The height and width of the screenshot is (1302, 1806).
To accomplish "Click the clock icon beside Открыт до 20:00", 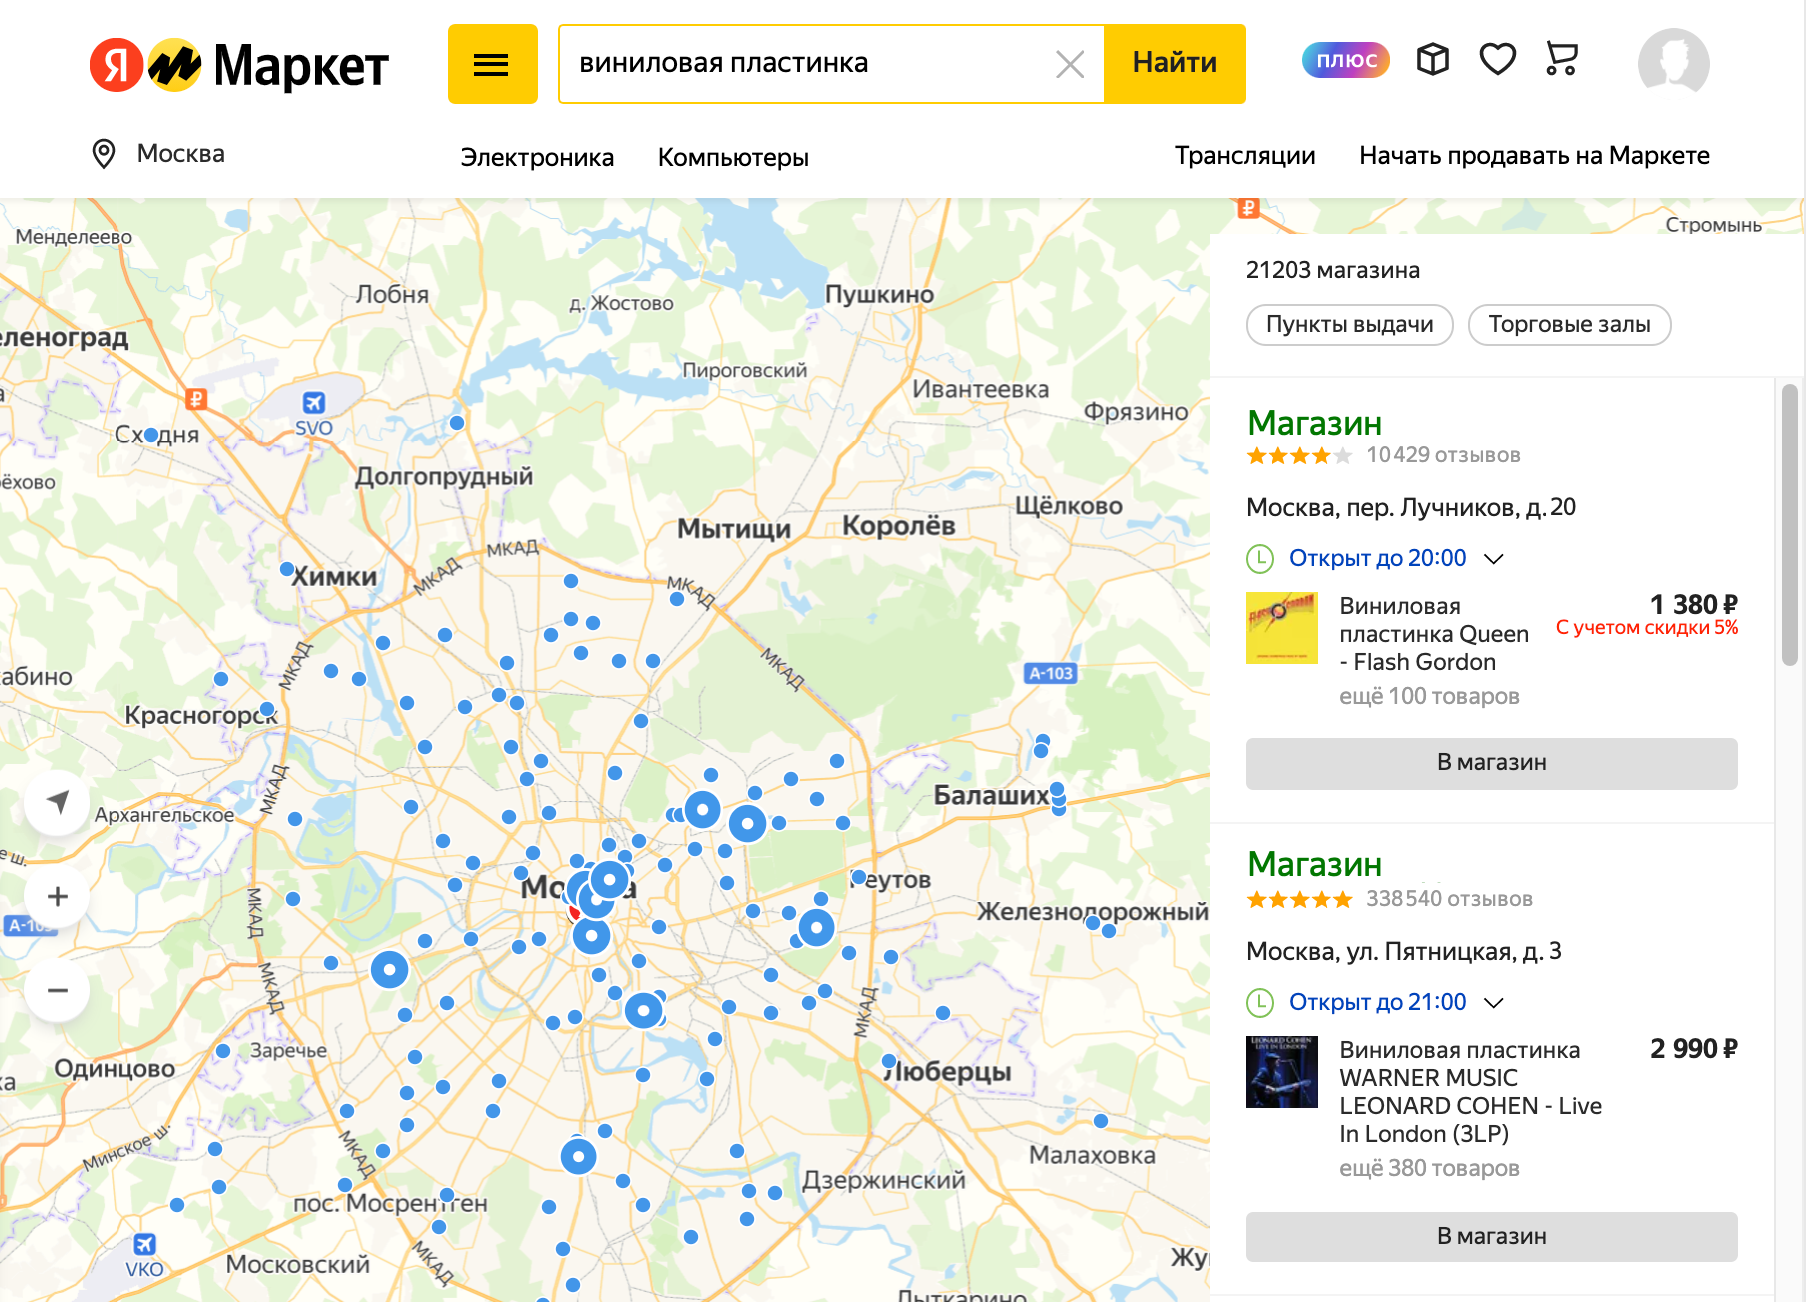I will pyautogui.click(x=1260, y=558).
